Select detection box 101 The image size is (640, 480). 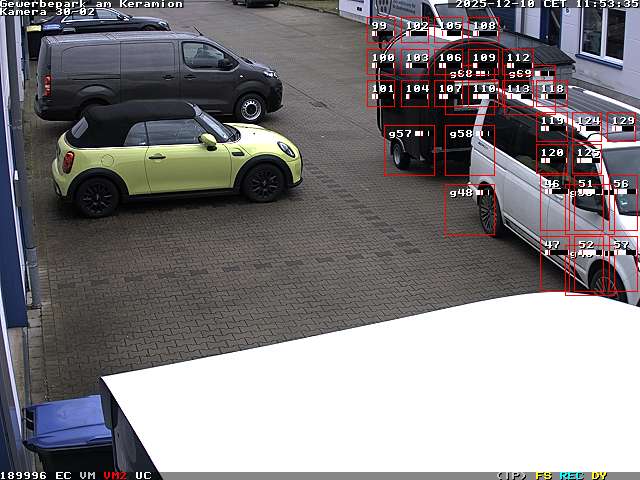pos(381,93)
